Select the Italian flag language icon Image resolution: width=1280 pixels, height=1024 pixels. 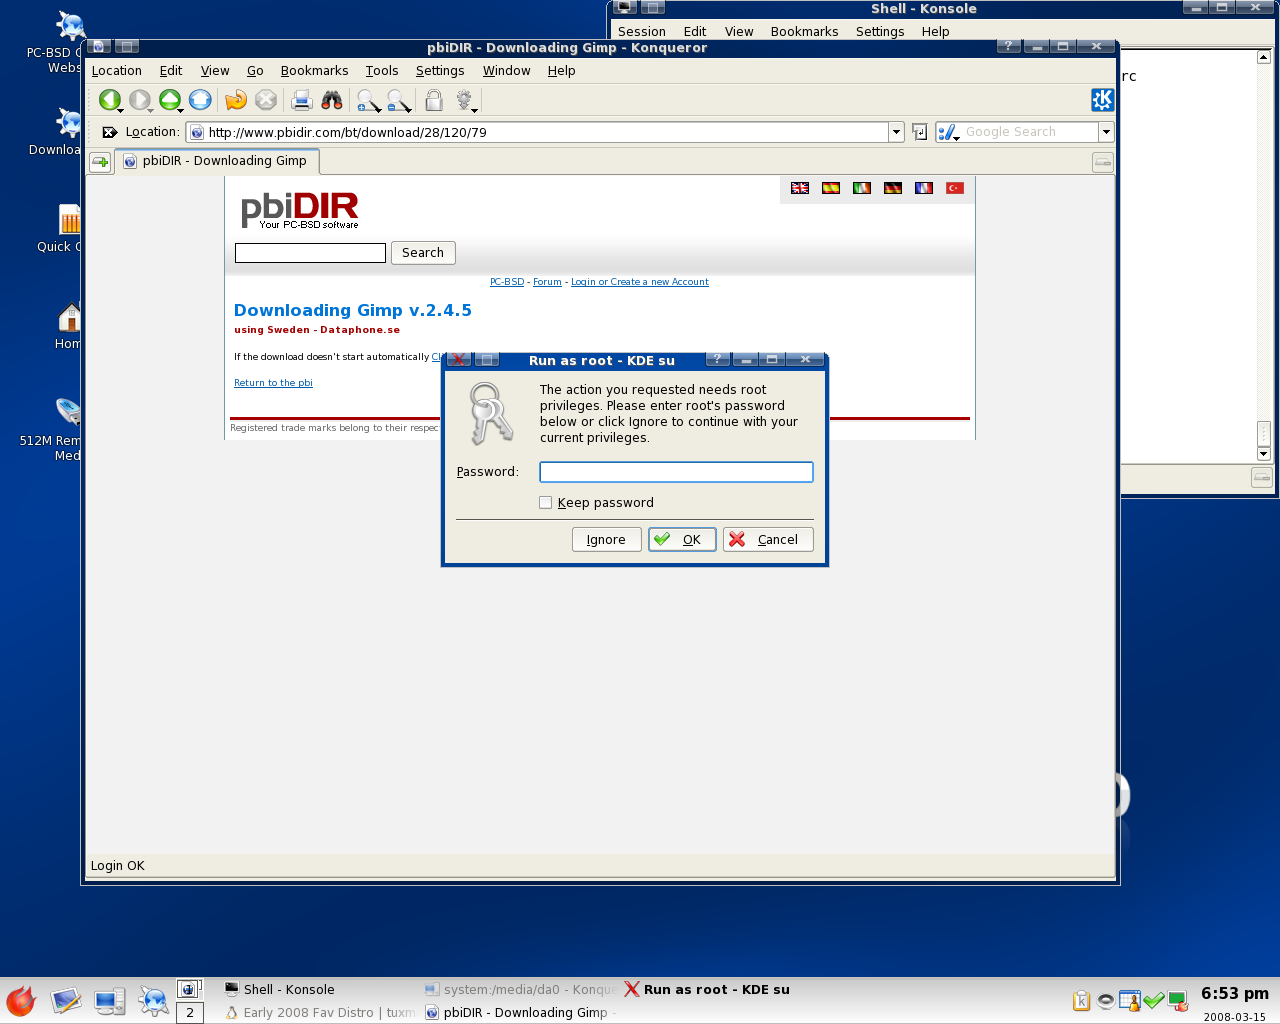[x=862, y=188]
